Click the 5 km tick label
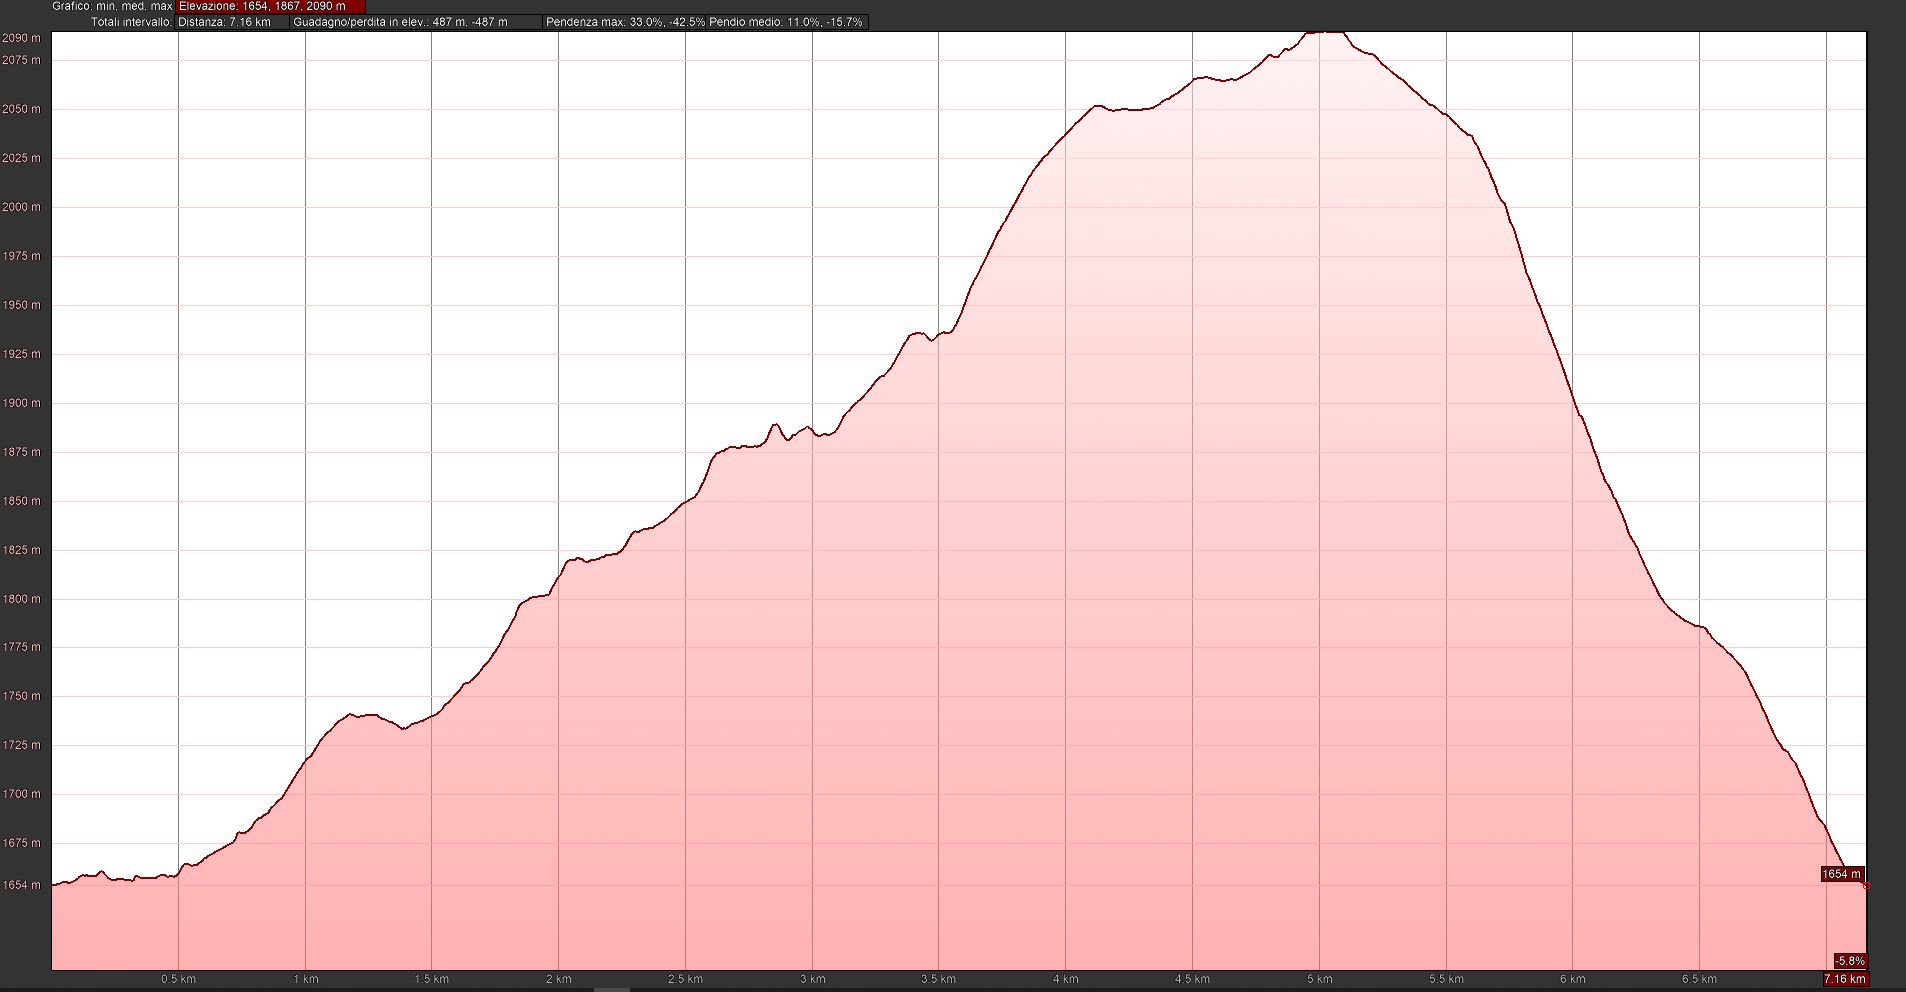 [1319, 978]
